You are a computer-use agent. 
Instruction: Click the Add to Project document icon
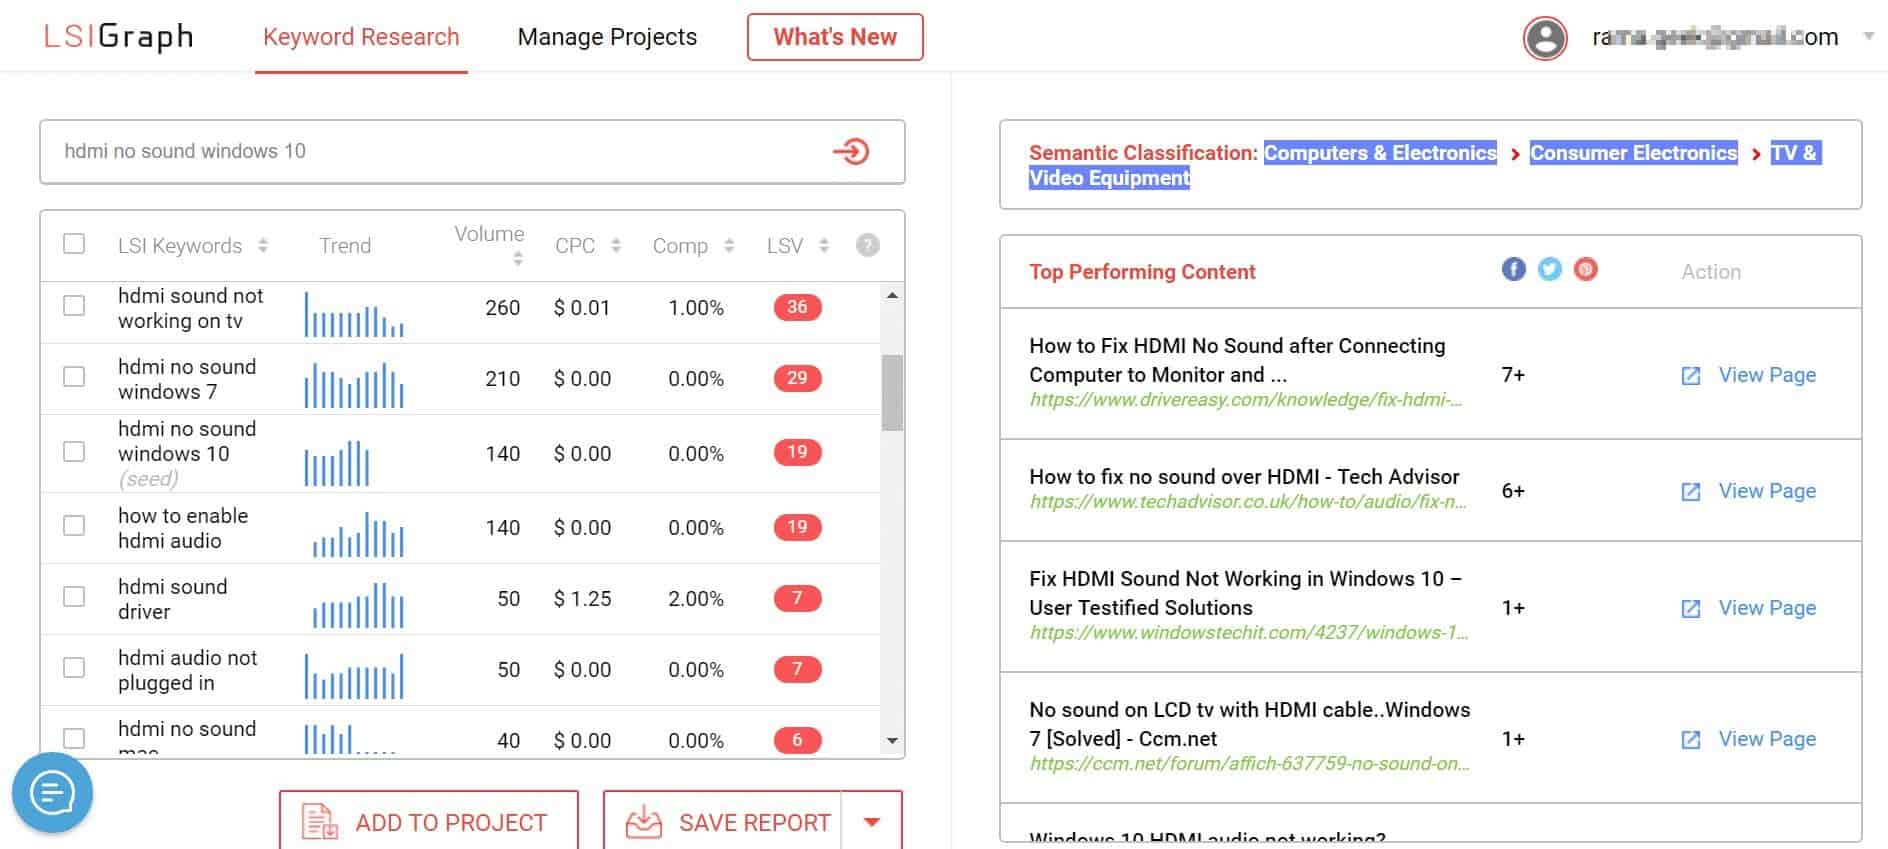tap(320, 822)
